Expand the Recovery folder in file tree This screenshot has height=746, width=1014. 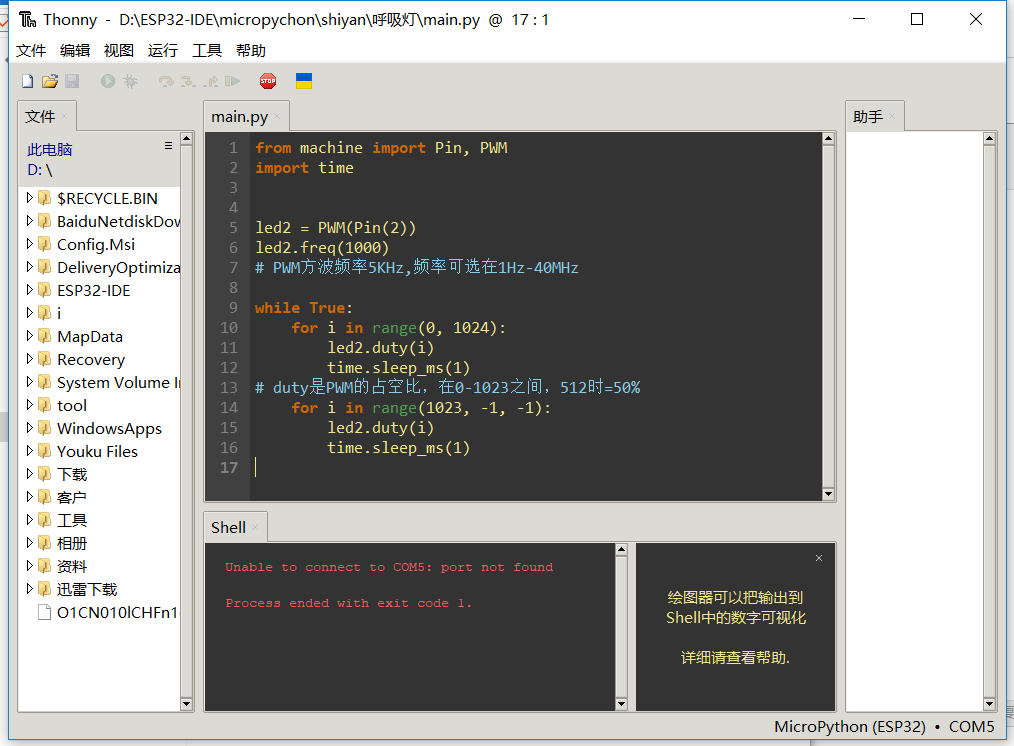click(30, 359)
